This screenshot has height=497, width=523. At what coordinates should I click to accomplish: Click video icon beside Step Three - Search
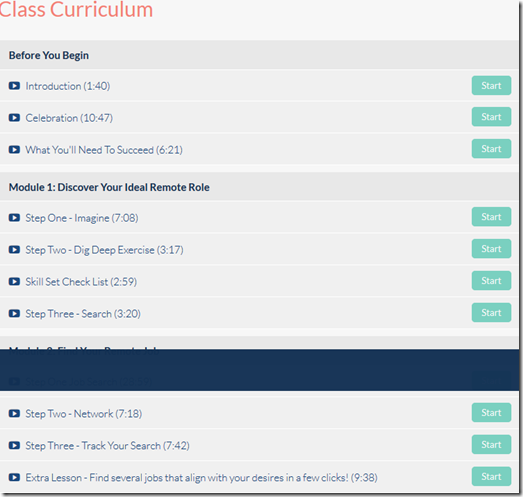coord(14,314)
